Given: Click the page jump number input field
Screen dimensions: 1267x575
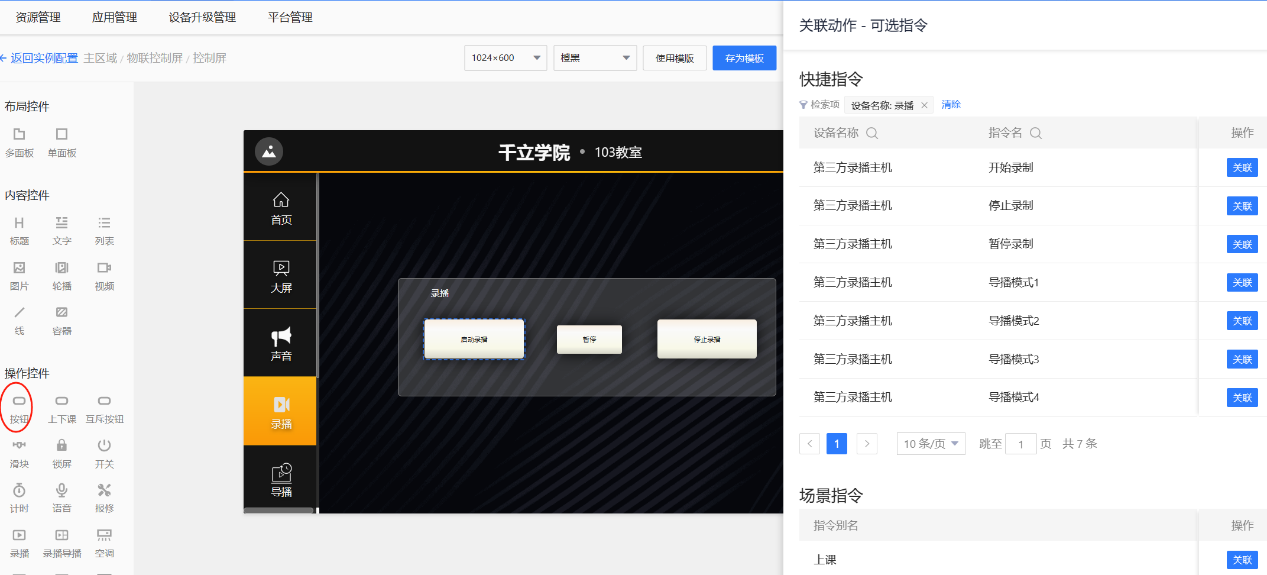Looking at the screenshot, I should (1020, 443).
